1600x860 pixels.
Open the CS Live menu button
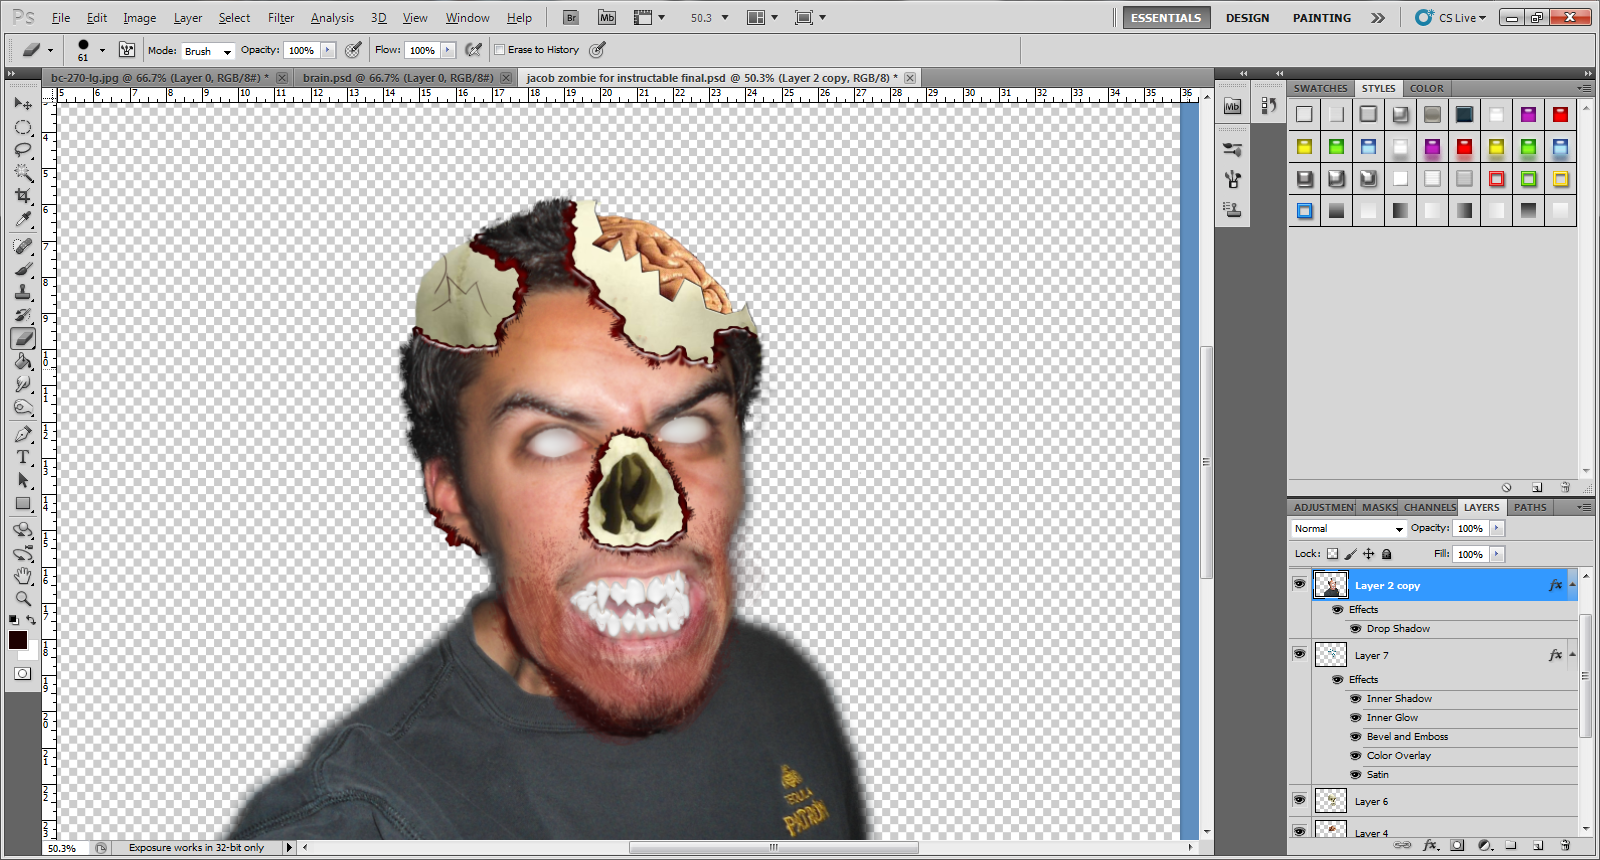tap(1451, 18)
